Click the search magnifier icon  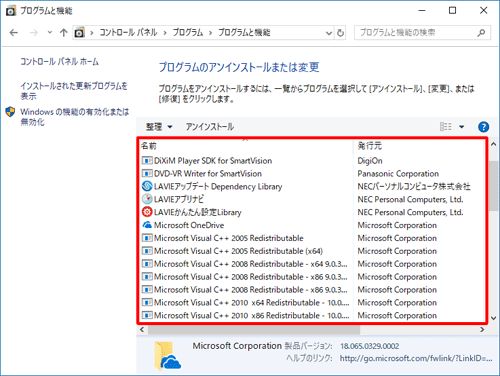coord(481,33)
